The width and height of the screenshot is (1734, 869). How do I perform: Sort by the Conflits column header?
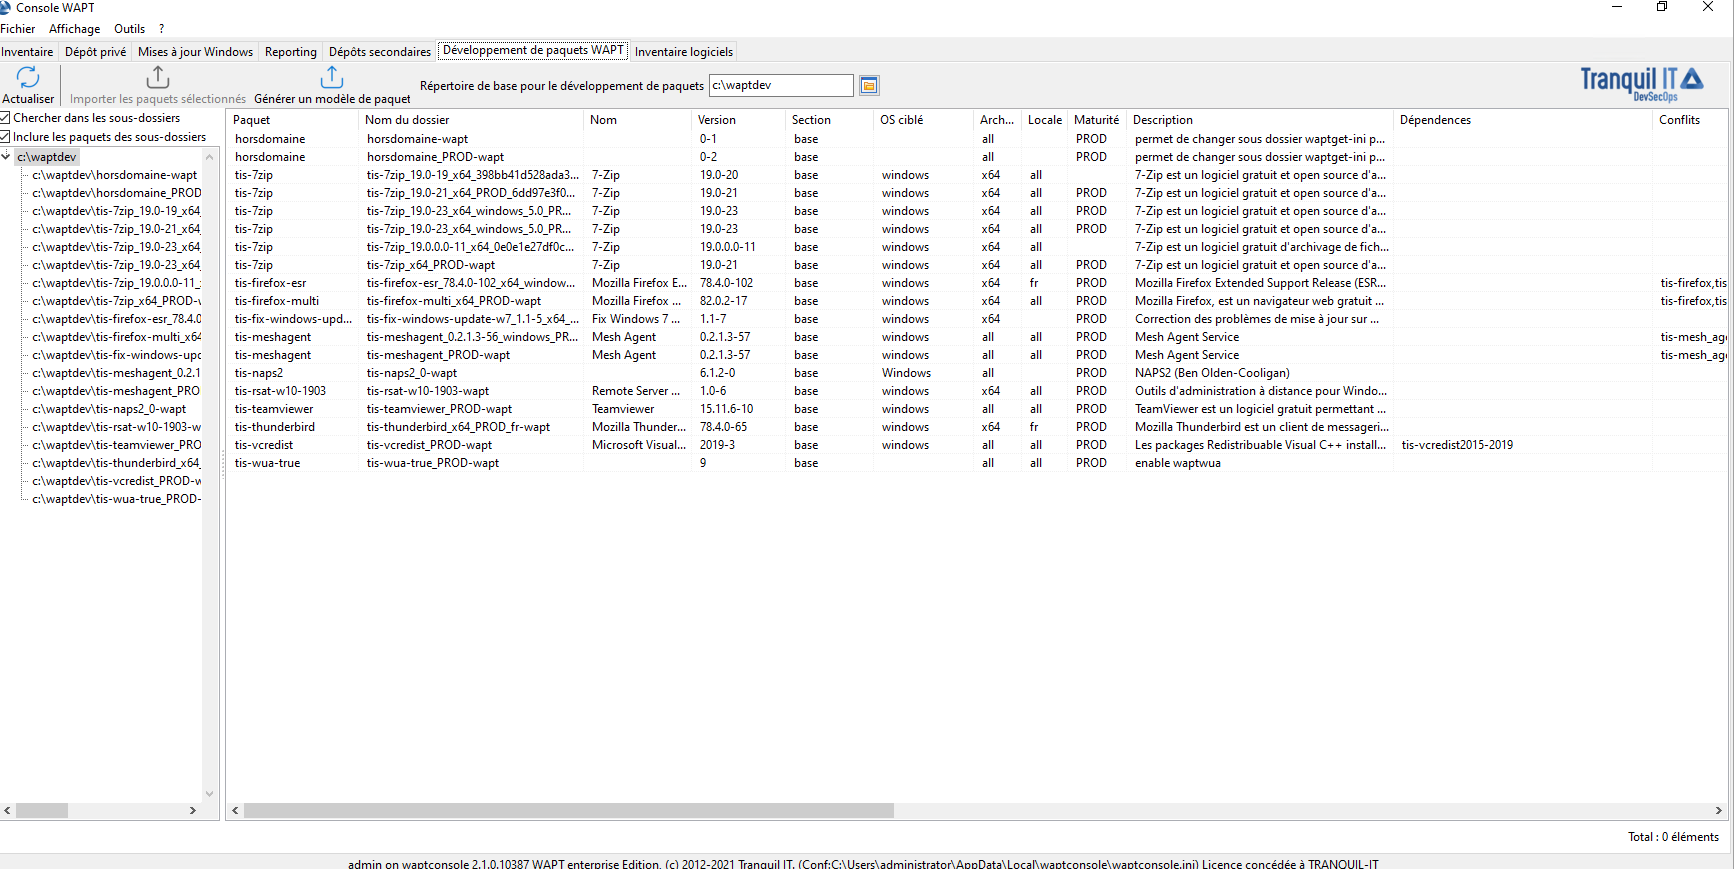[1690, 120]
